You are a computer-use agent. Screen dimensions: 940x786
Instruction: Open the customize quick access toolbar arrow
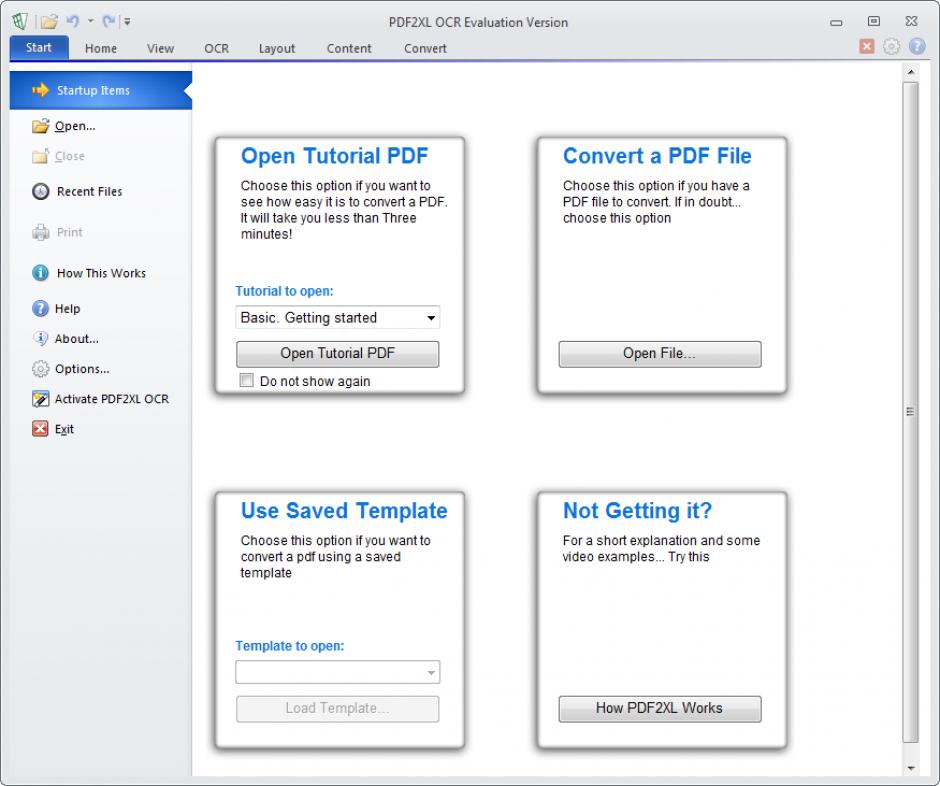coord(127,22)
